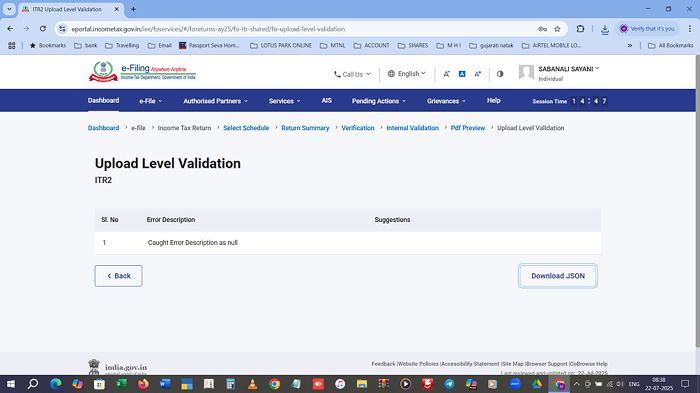
Task: Open a new browser tab
Action: (133, 9)
